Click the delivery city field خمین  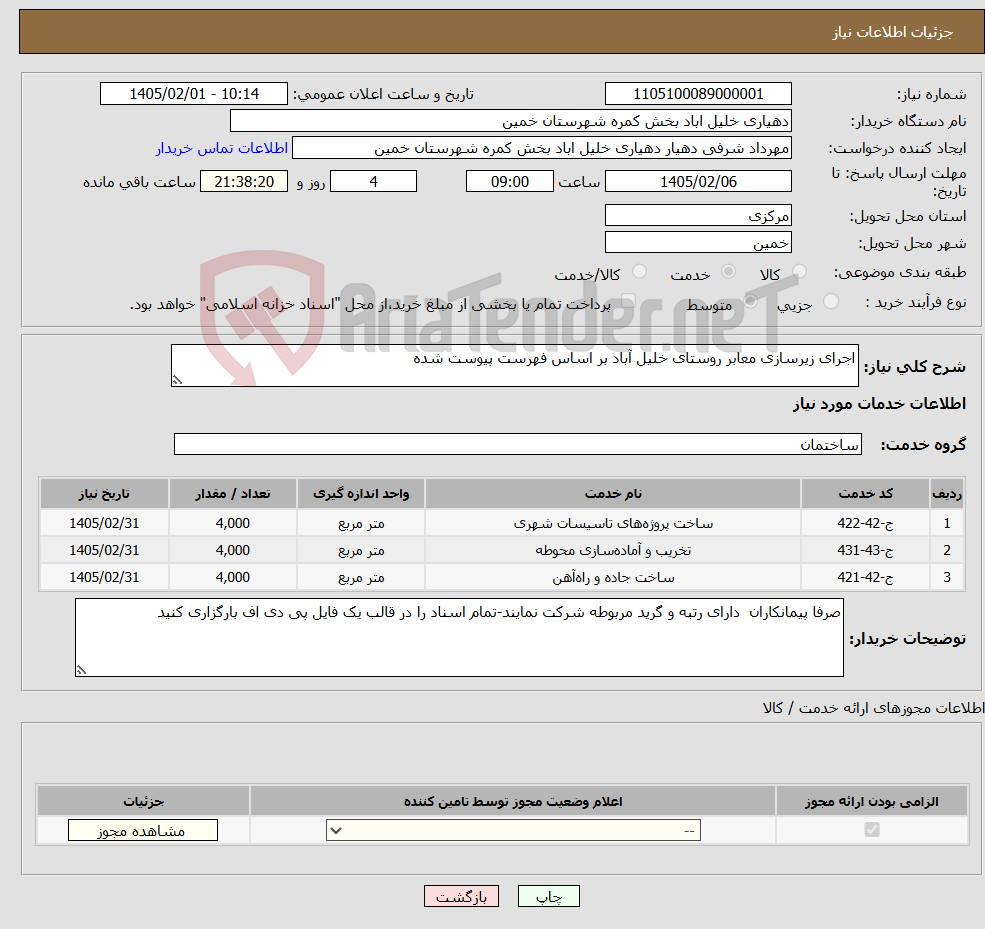(x=698, y=242)
